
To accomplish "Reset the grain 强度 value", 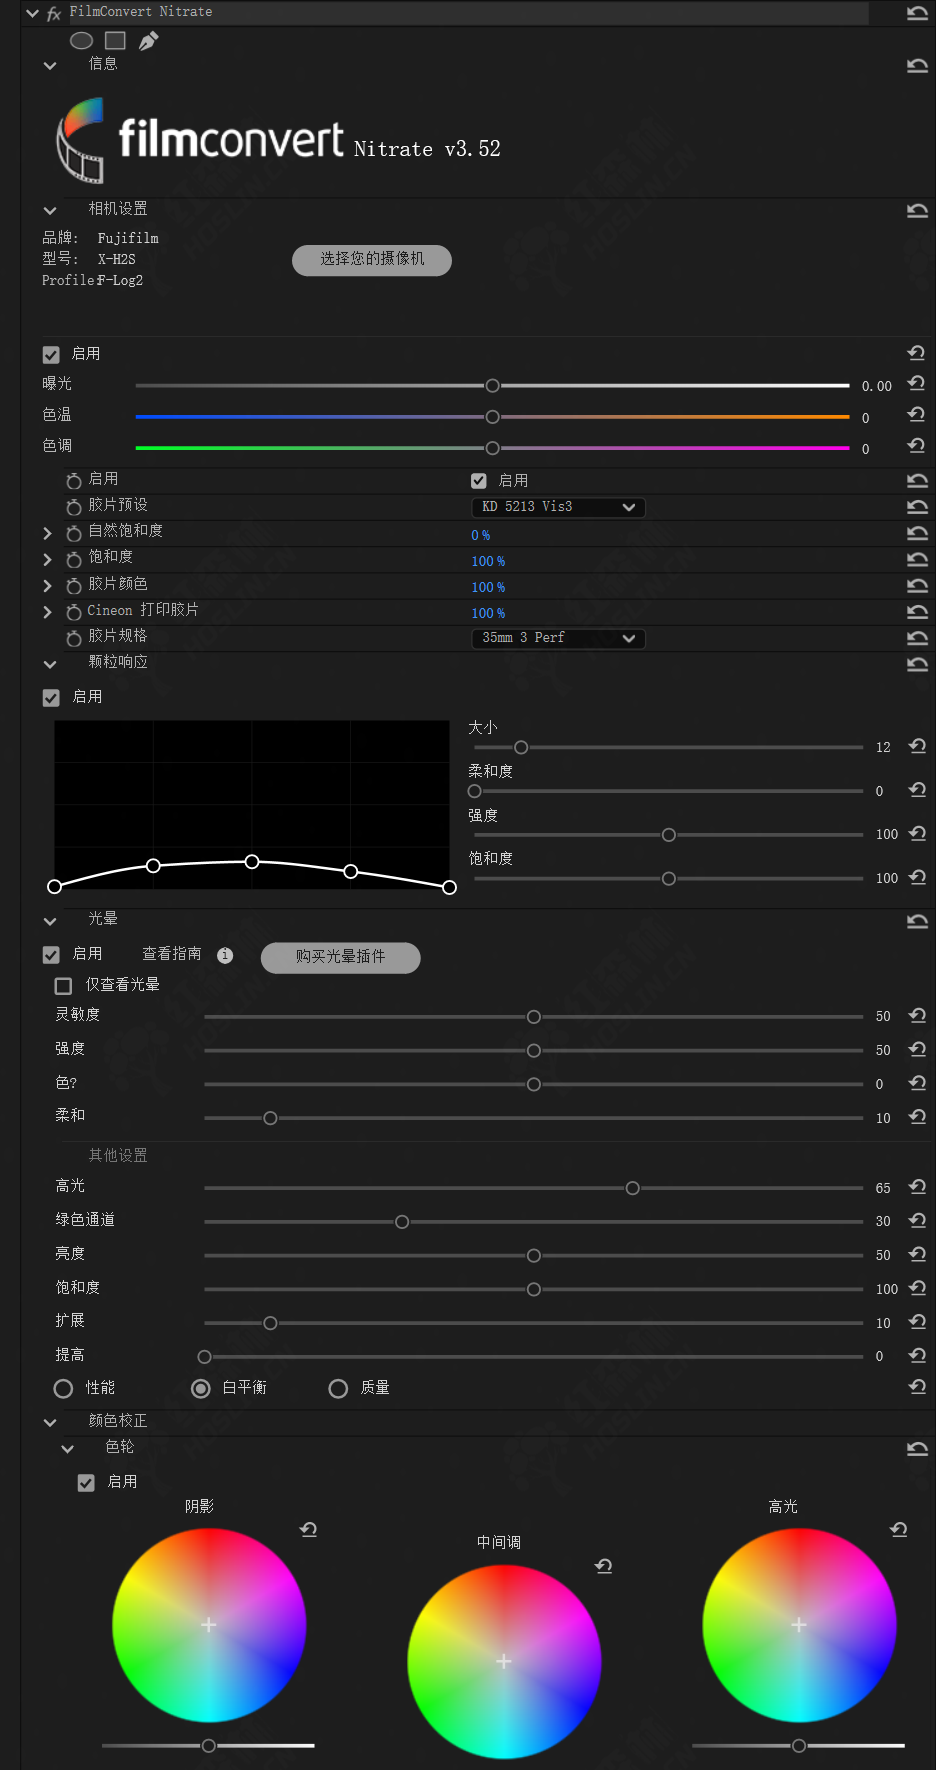I will [x=917, y=834].
